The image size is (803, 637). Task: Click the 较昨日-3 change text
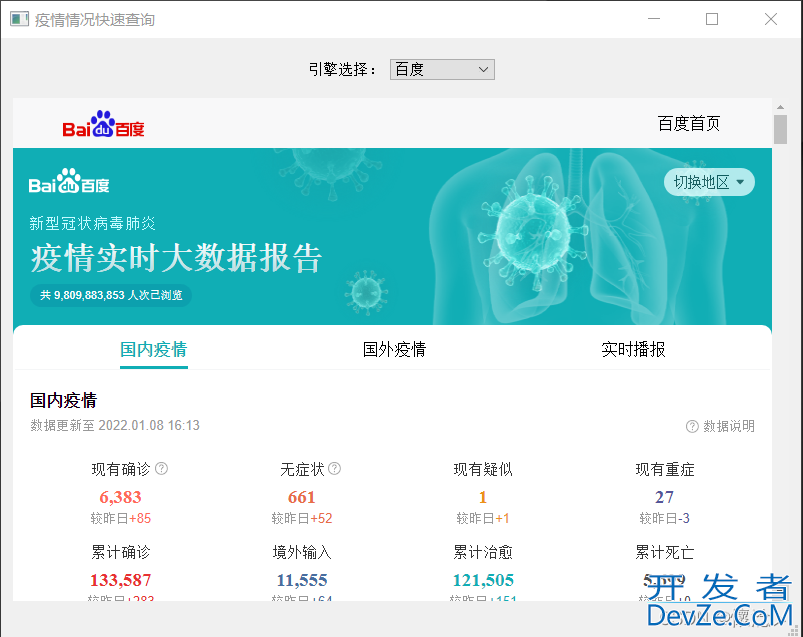(x=664, y=518)
